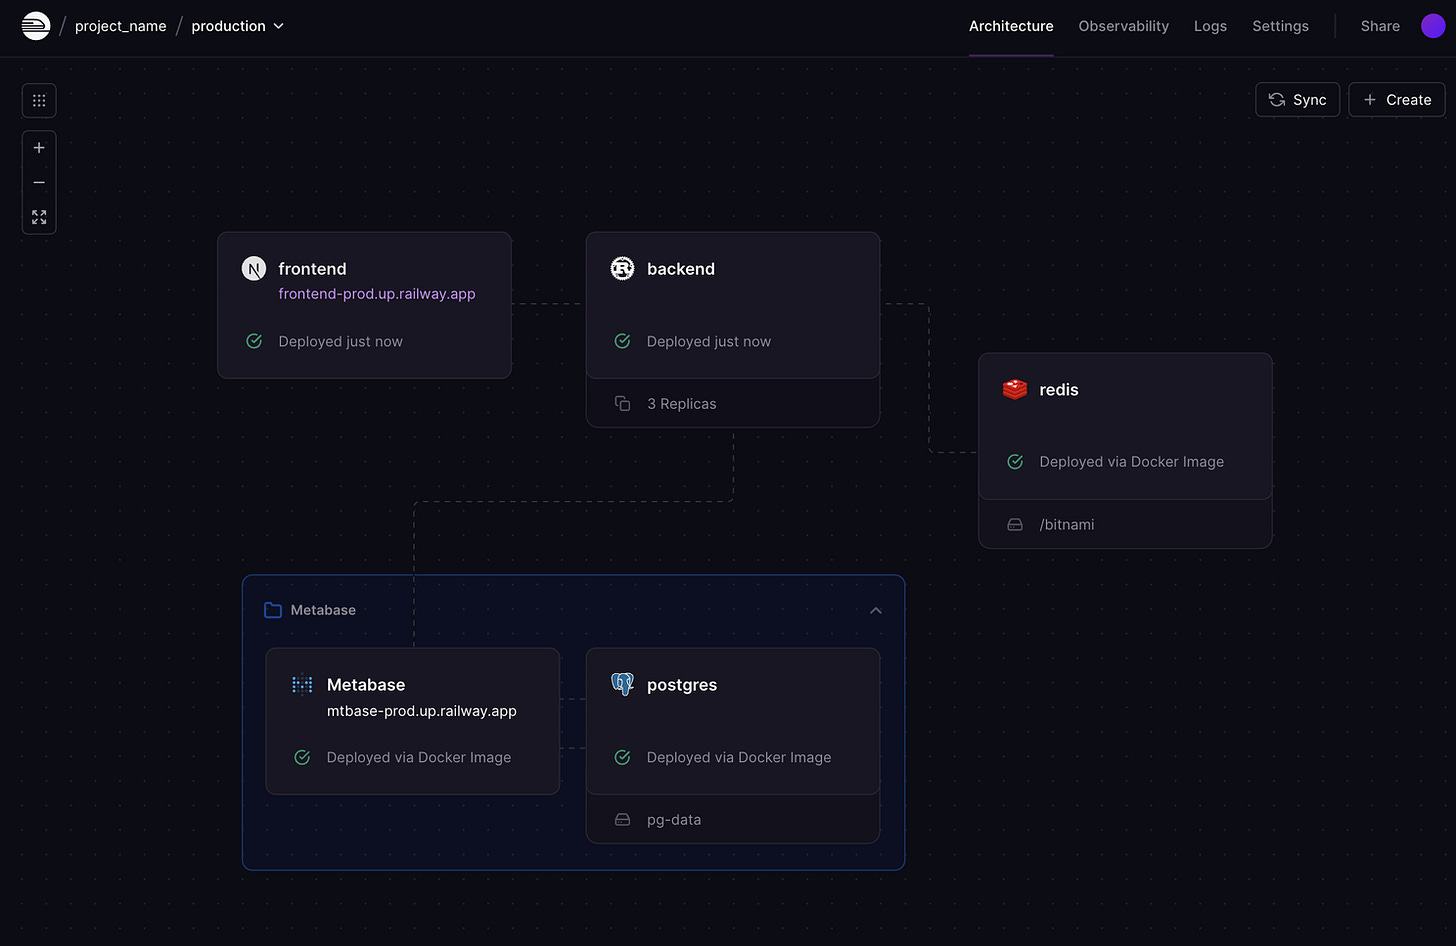Click postgres 'Deployed via Docker Image' status
This screenshot has height=946, width=1456.
pyautogui.click(x=739, y=758)
